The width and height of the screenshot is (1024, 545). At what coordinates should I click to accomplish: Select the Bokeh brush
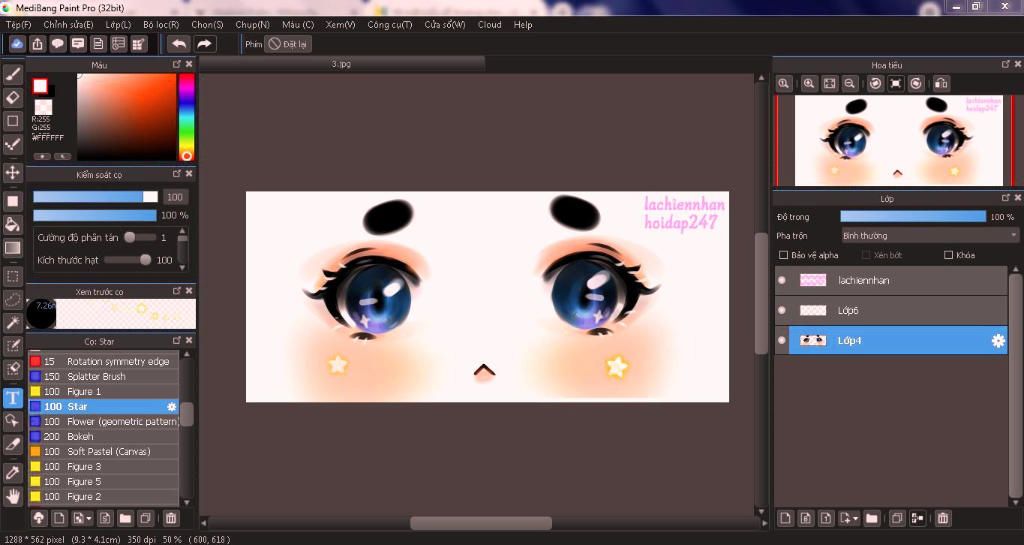coord(104,437)
